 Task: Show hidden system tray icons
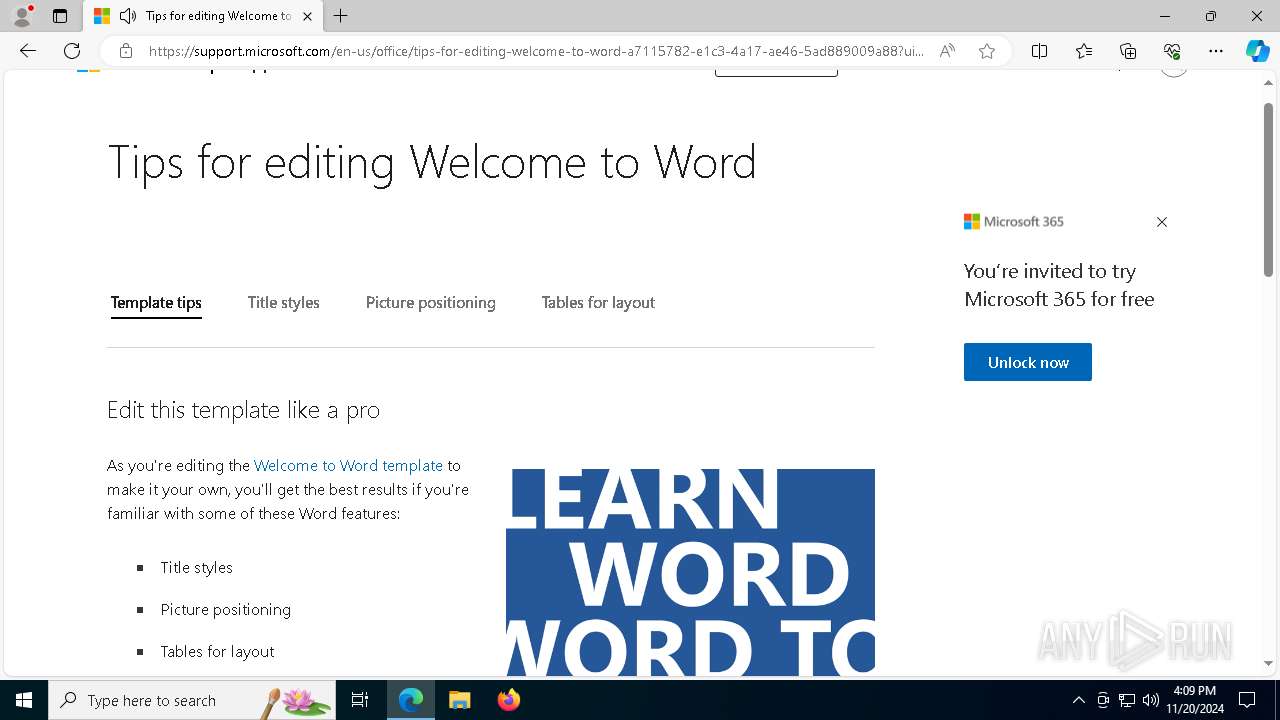[x=1078, y=700]
